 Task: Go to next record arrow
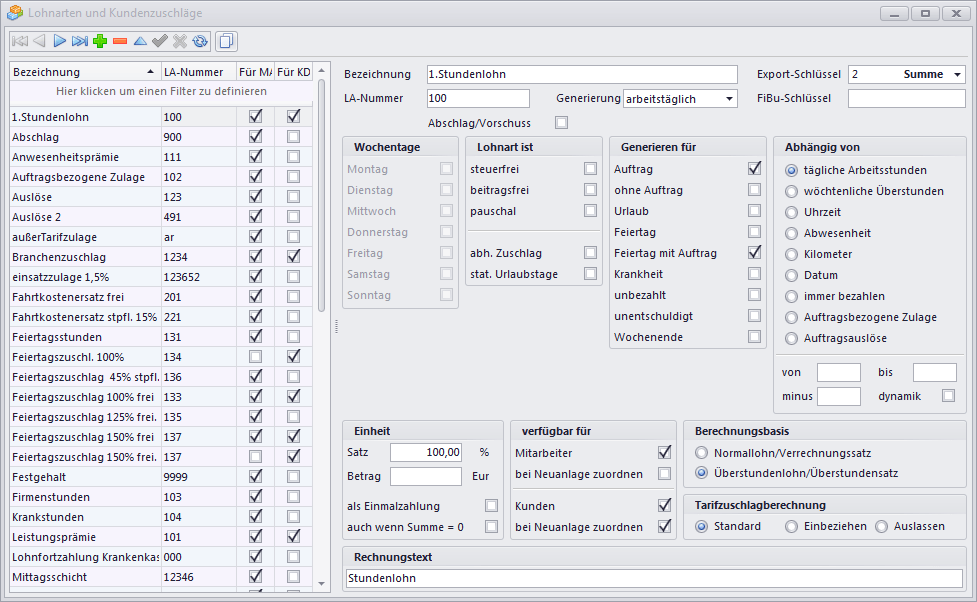coord(59,41)
